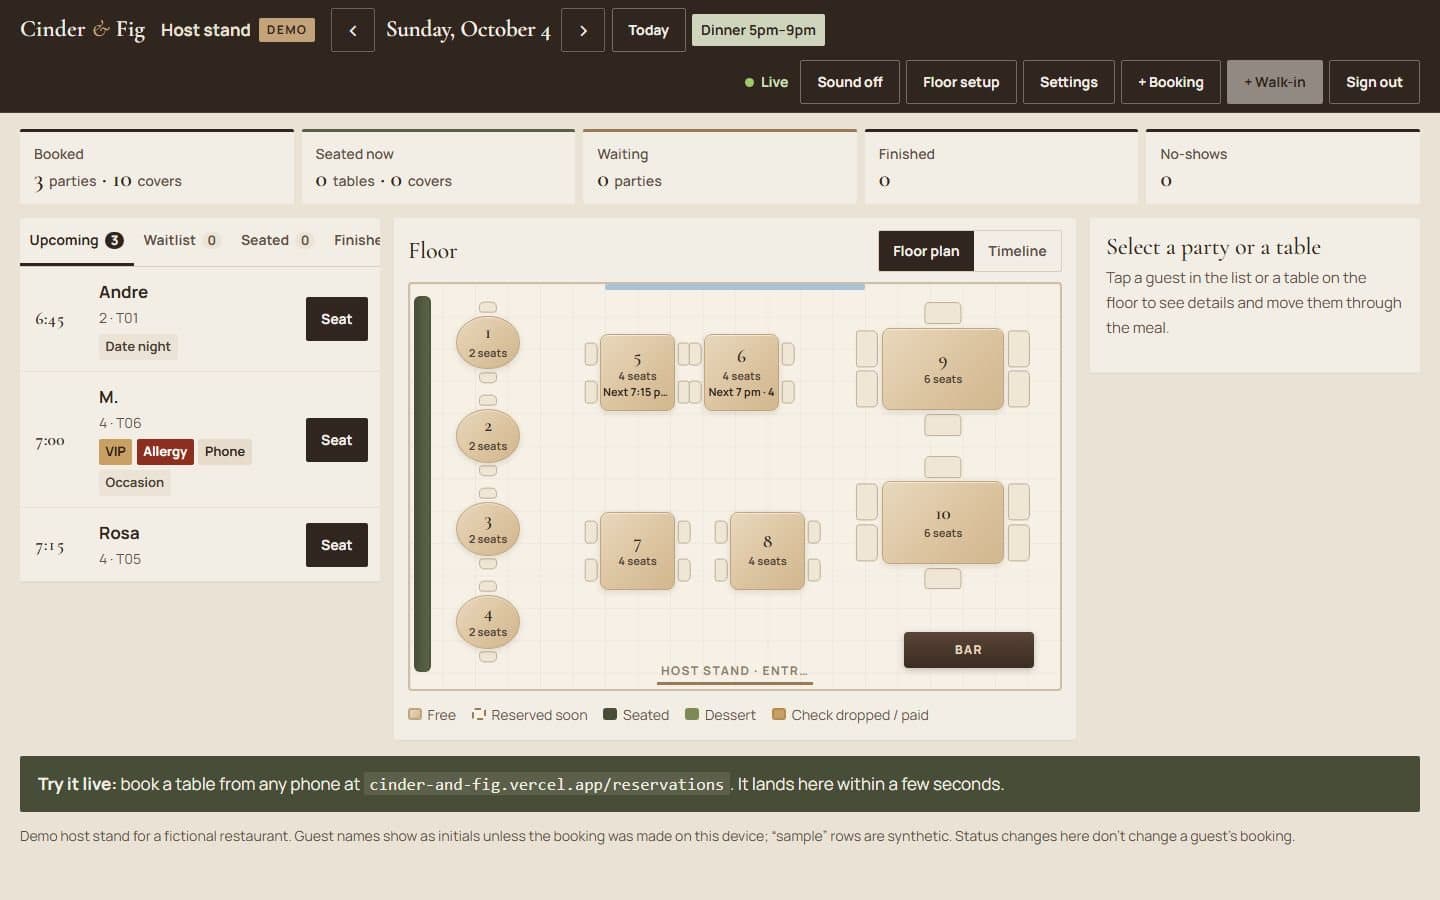1440x900 pixels.
Task: Select six-seat table 10
Action: [x=943, y=522]
